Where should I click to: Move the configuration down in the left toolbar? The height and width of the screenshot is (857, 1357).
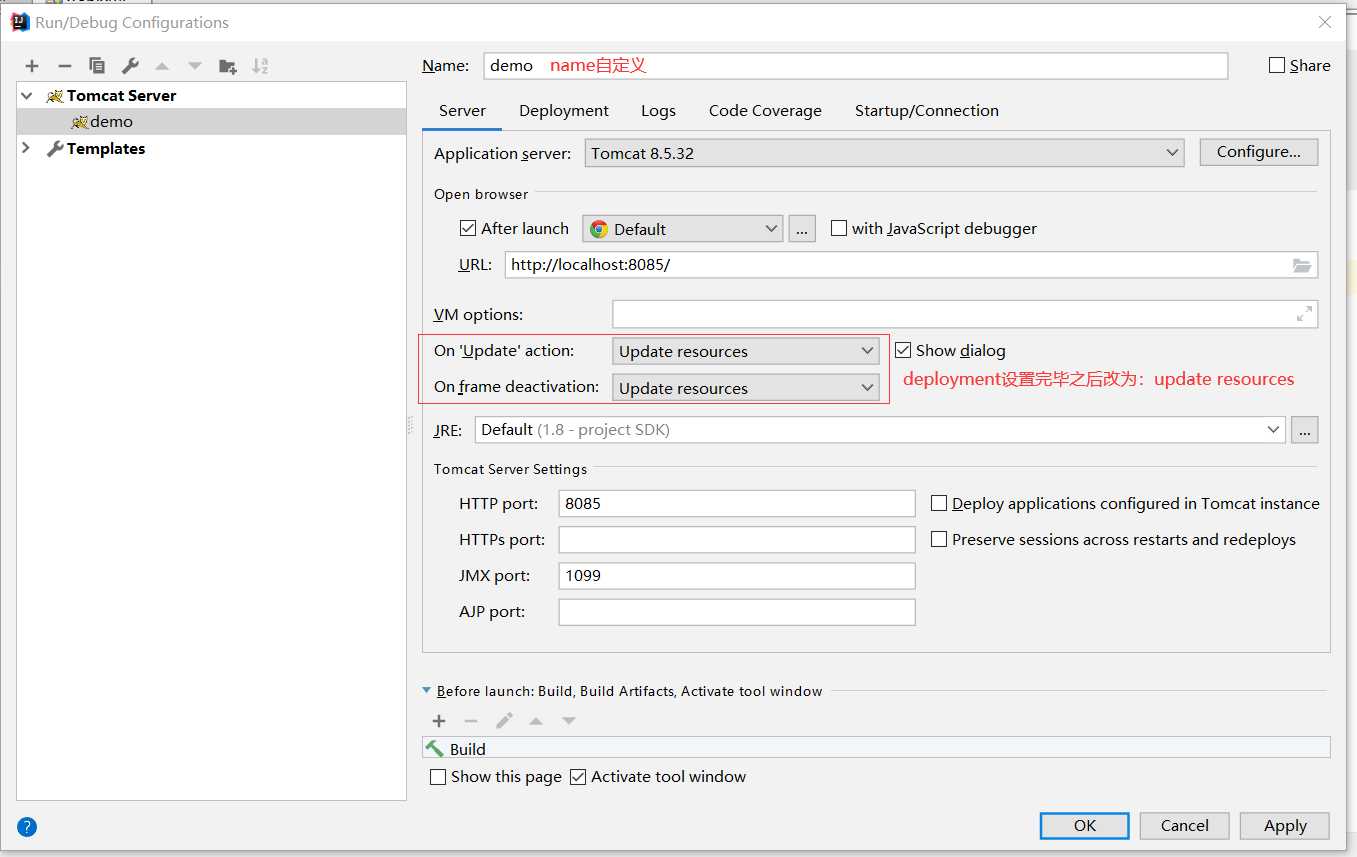[195, 66]
